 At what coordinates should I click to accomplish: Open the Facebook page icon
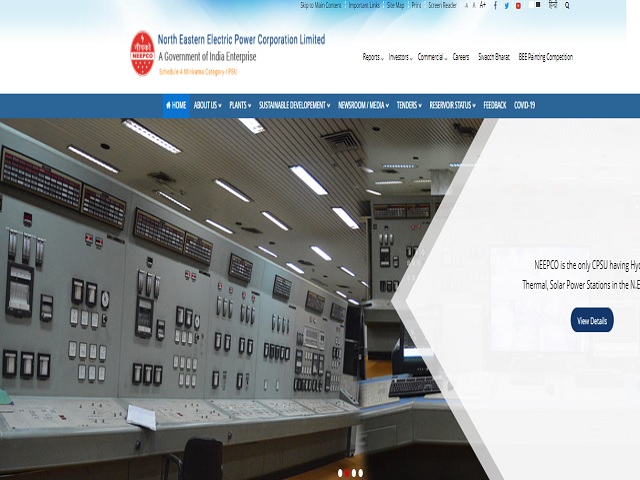495,5
